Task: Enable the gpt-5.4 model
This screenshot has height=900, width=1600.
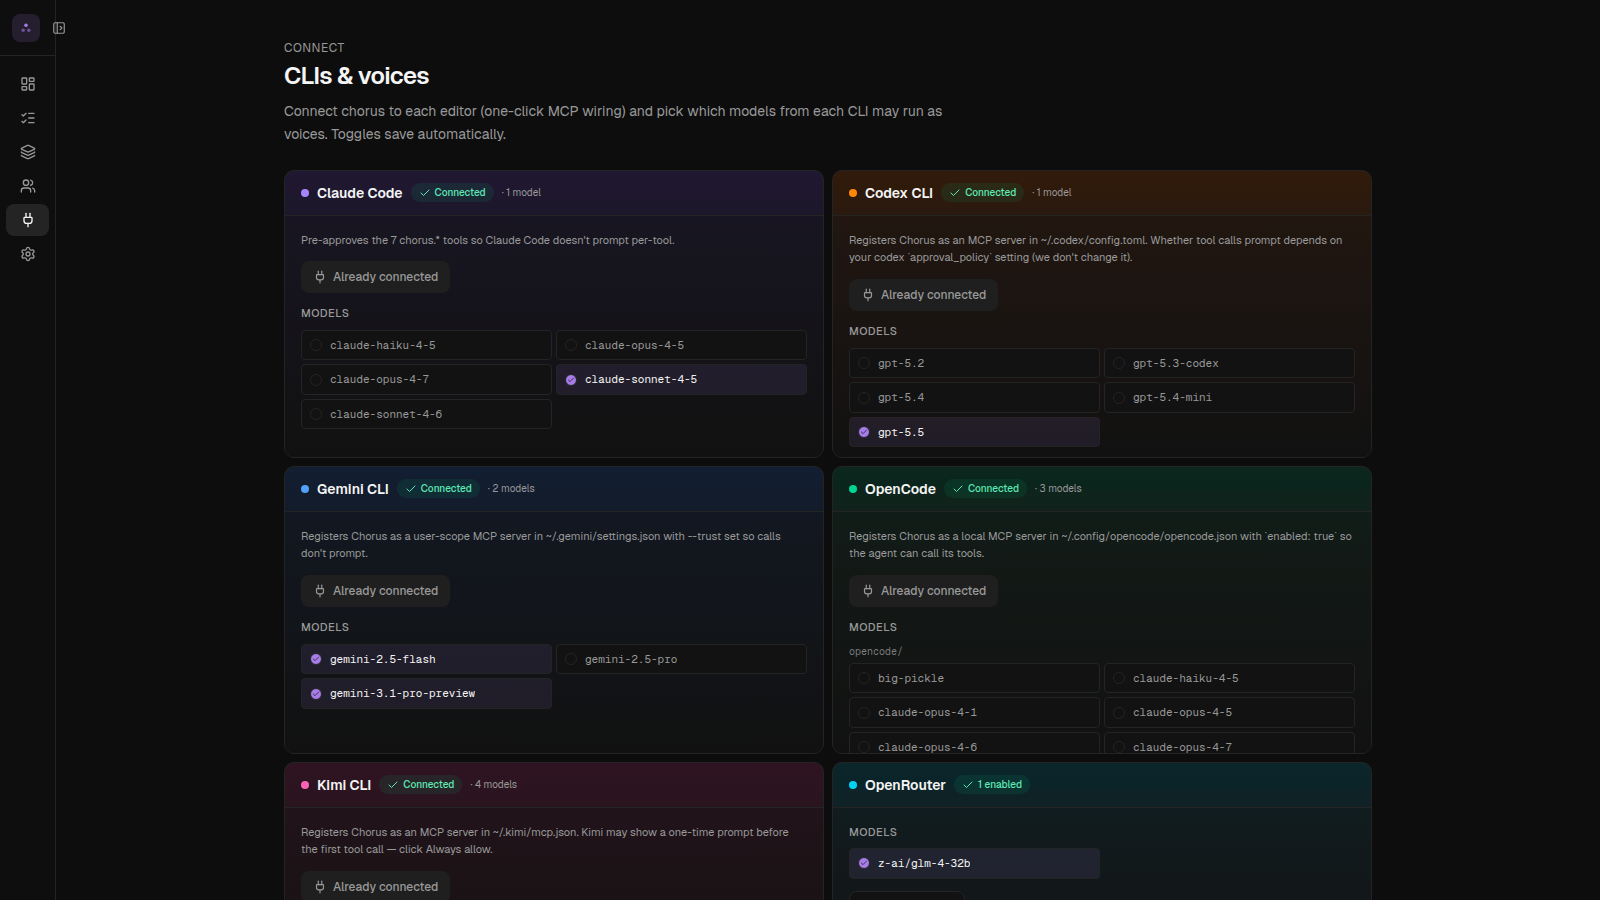Action: pyautogui.click(x=974, y=398)
